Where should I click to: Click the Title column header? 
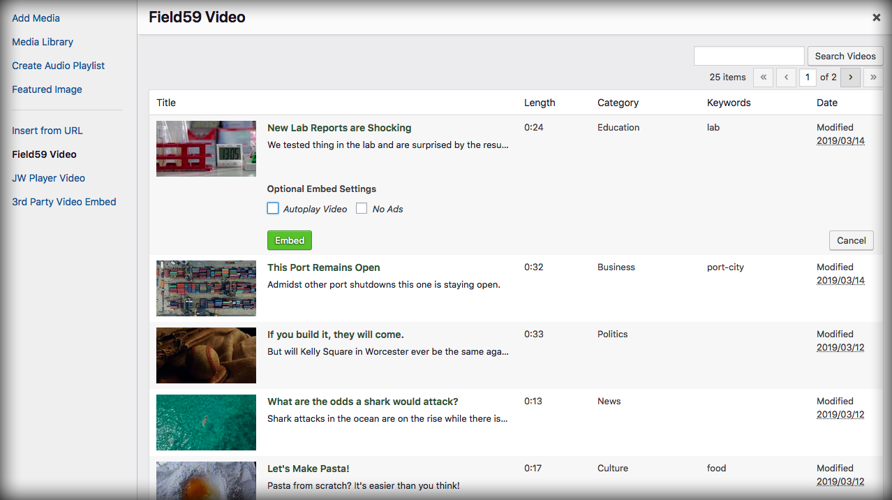point(166,103)
